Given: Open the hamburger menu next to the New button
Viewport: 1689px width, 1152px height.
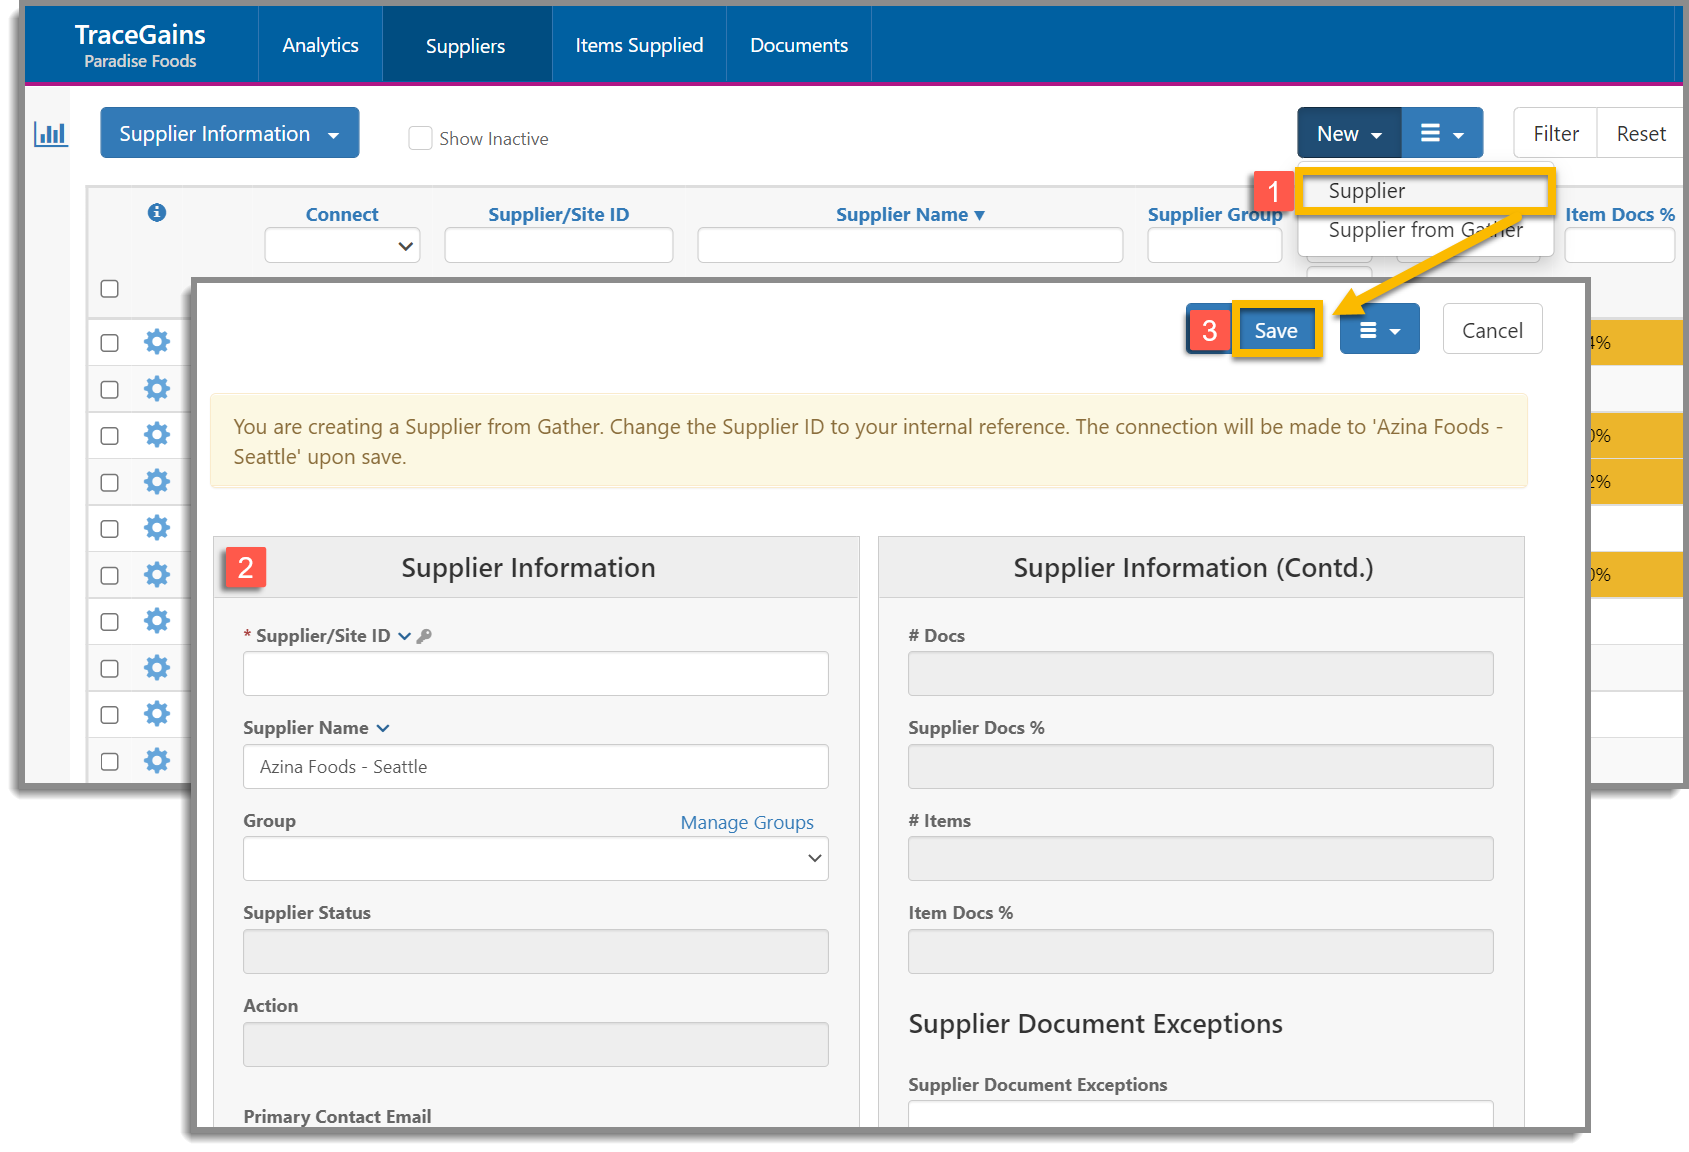Looking at the screenshot, I should [x=1442, y=133].
